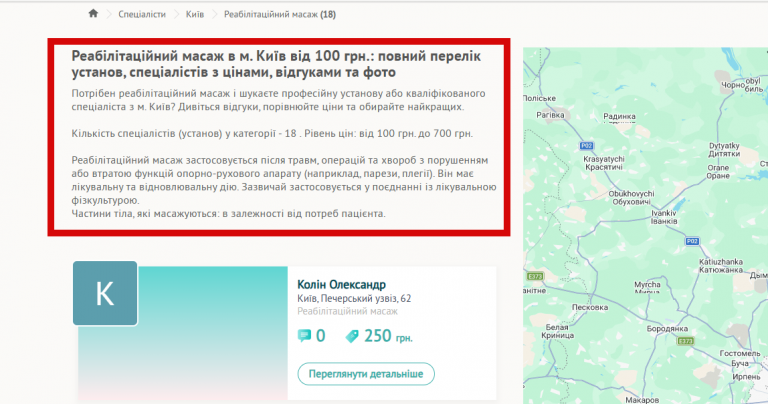768x404 pixels.
Task: Click the upper E373 road marker on the map
Action: tap(535, 276)
